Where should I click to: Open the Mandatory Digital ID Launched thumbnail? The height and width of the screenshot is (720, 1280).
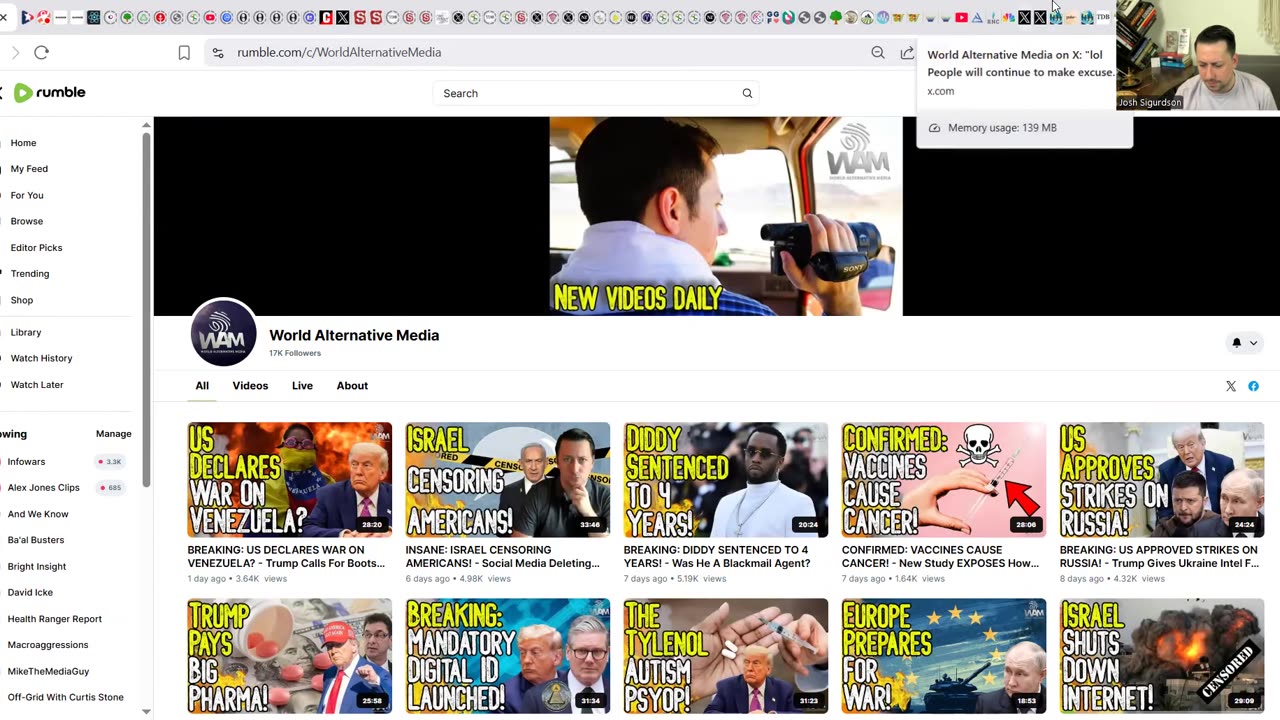tap(507, 656)
